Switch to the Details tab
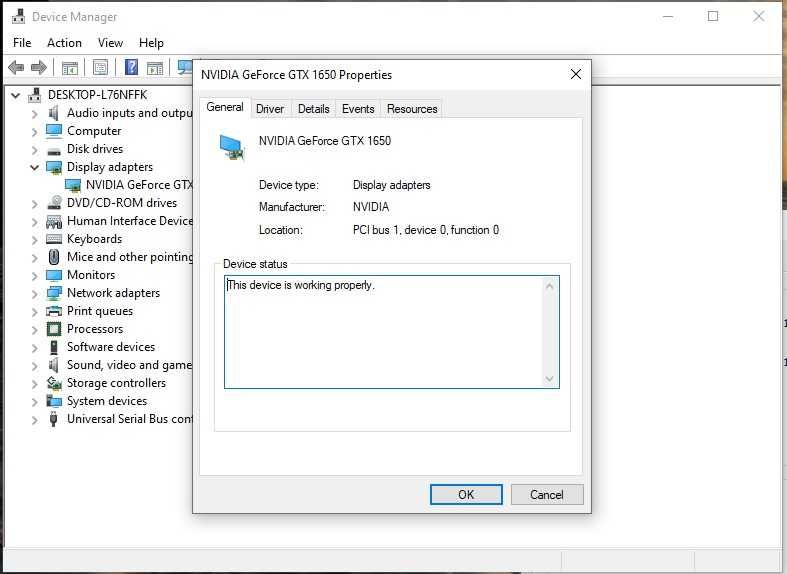Screen dimensions: 787x574 pyautogui.click(x=314, y=109)
